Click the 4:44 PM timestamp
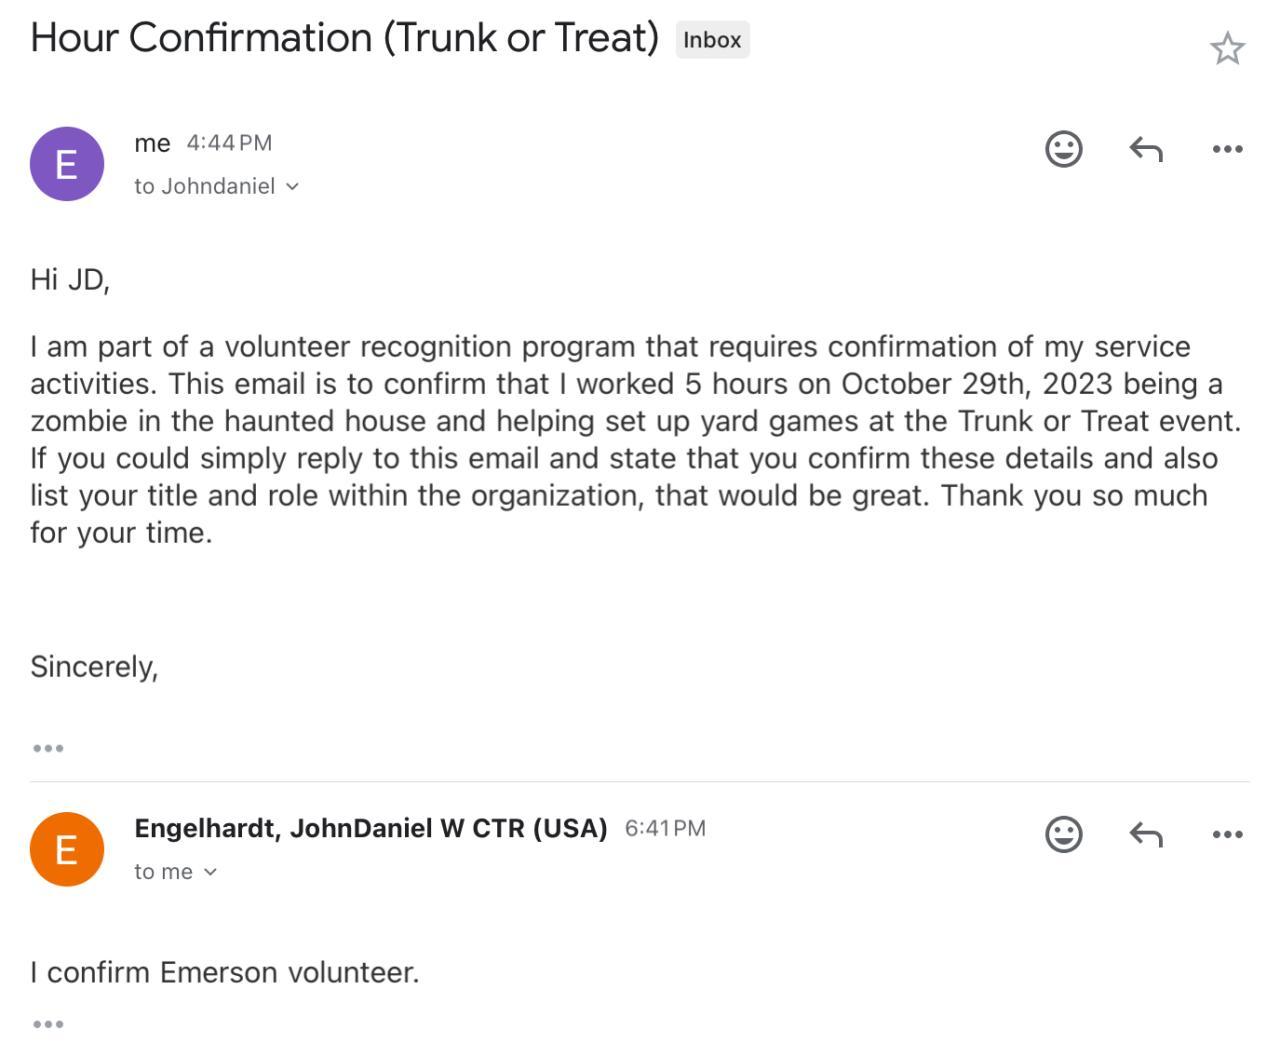Viewport: 1280px width, 1057px height. [x=229, y=143]
